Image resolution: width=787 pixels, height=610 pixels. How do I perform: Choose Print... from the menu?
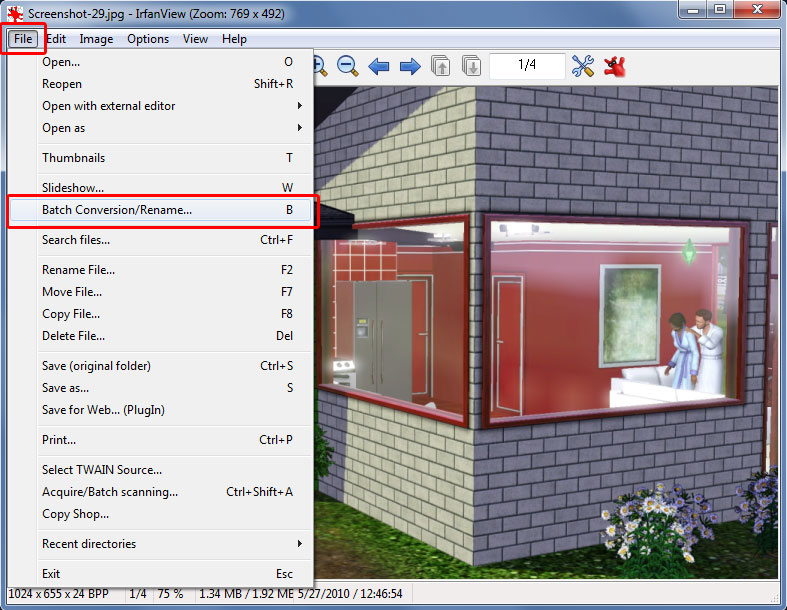click(59, 440)
